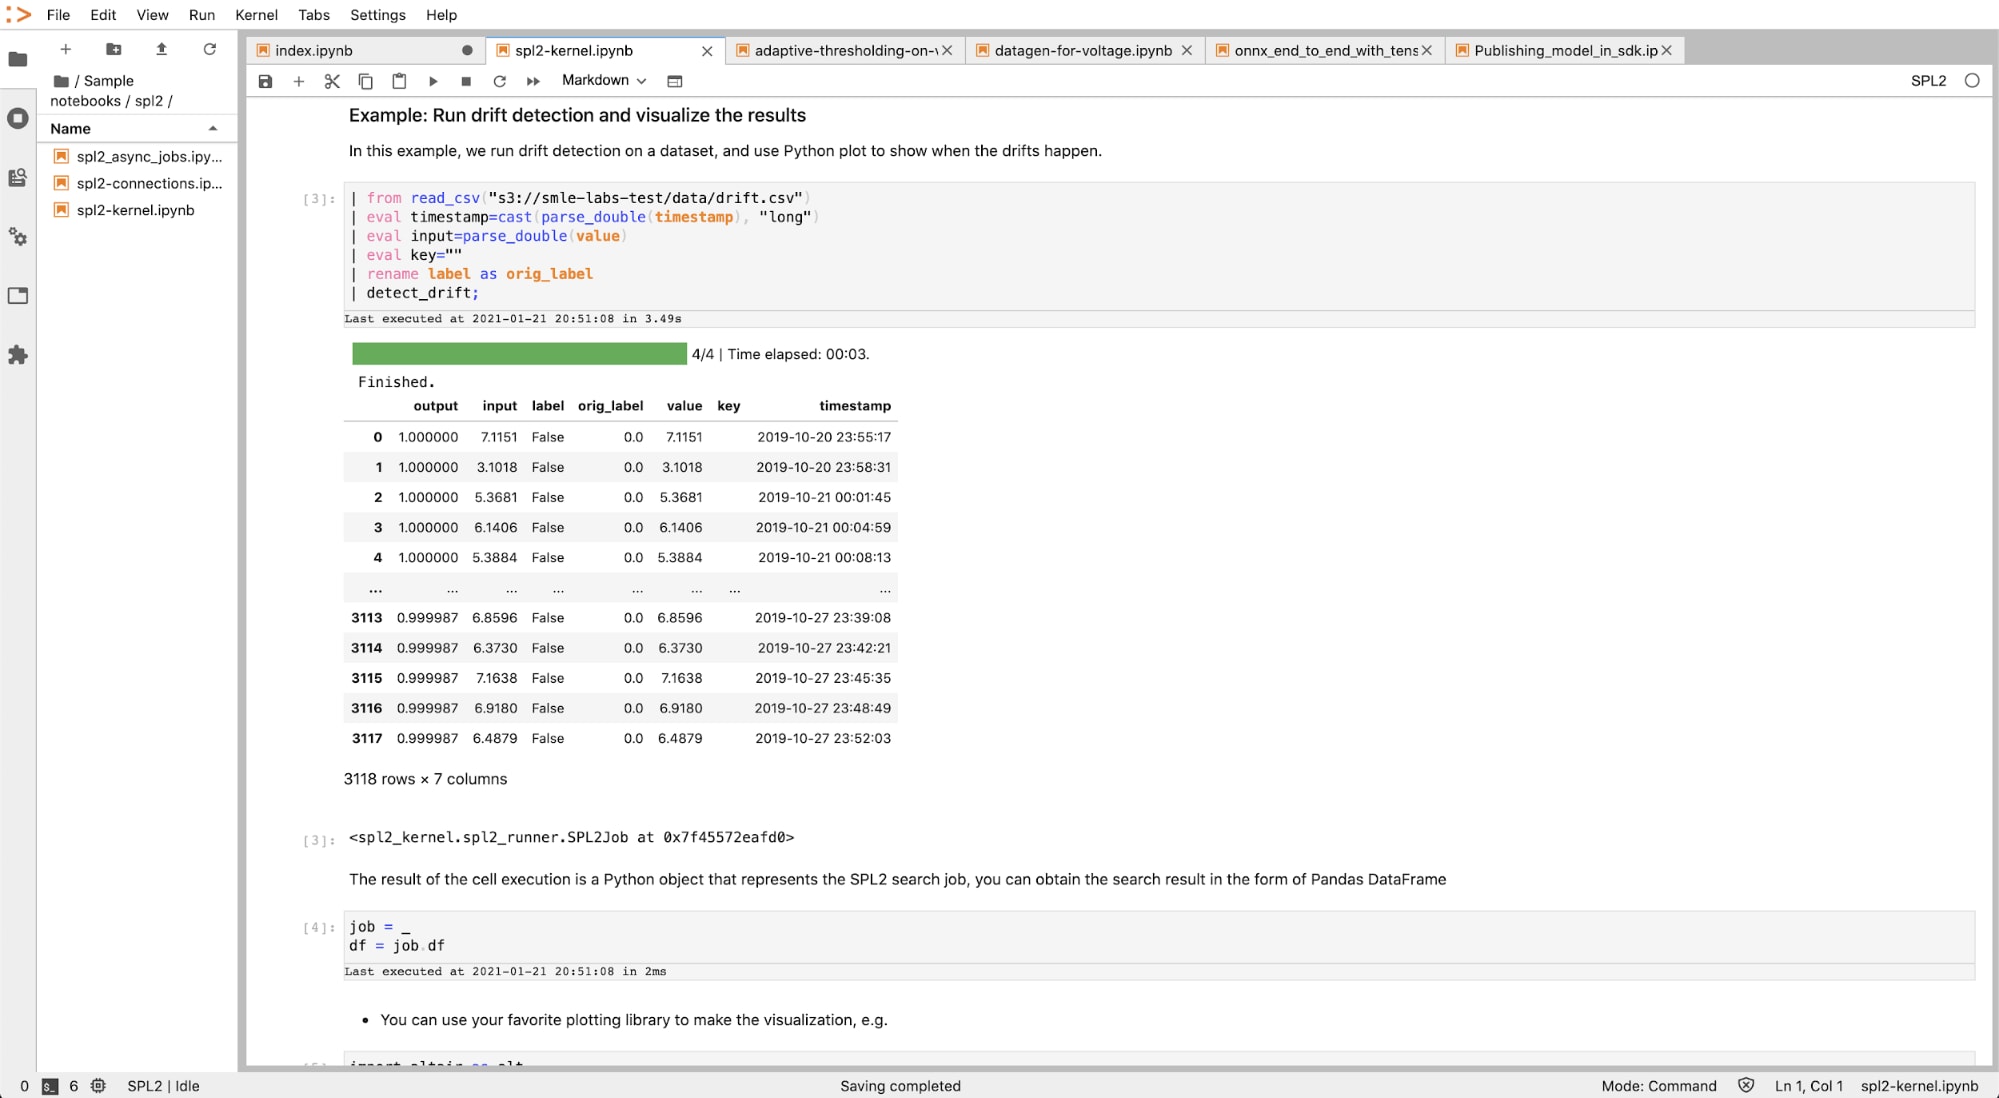Viewport: 1999px width, 1098px height.
Task: Click the drift detection code cell
Action: tap(1159, 245)
